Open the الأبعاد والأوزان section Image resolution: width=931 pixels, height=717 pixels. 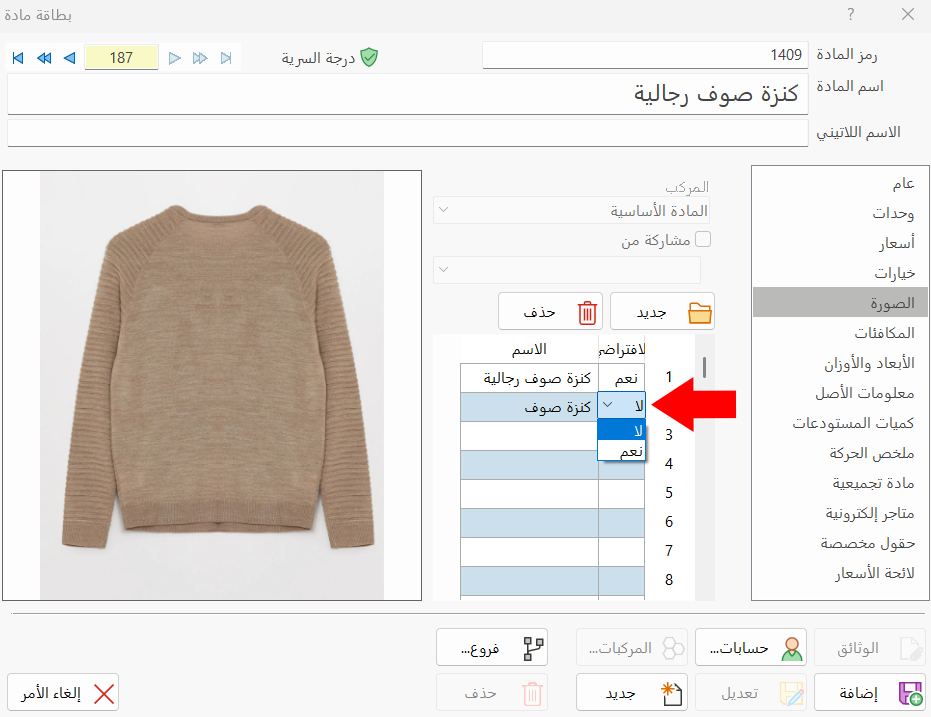840,363
